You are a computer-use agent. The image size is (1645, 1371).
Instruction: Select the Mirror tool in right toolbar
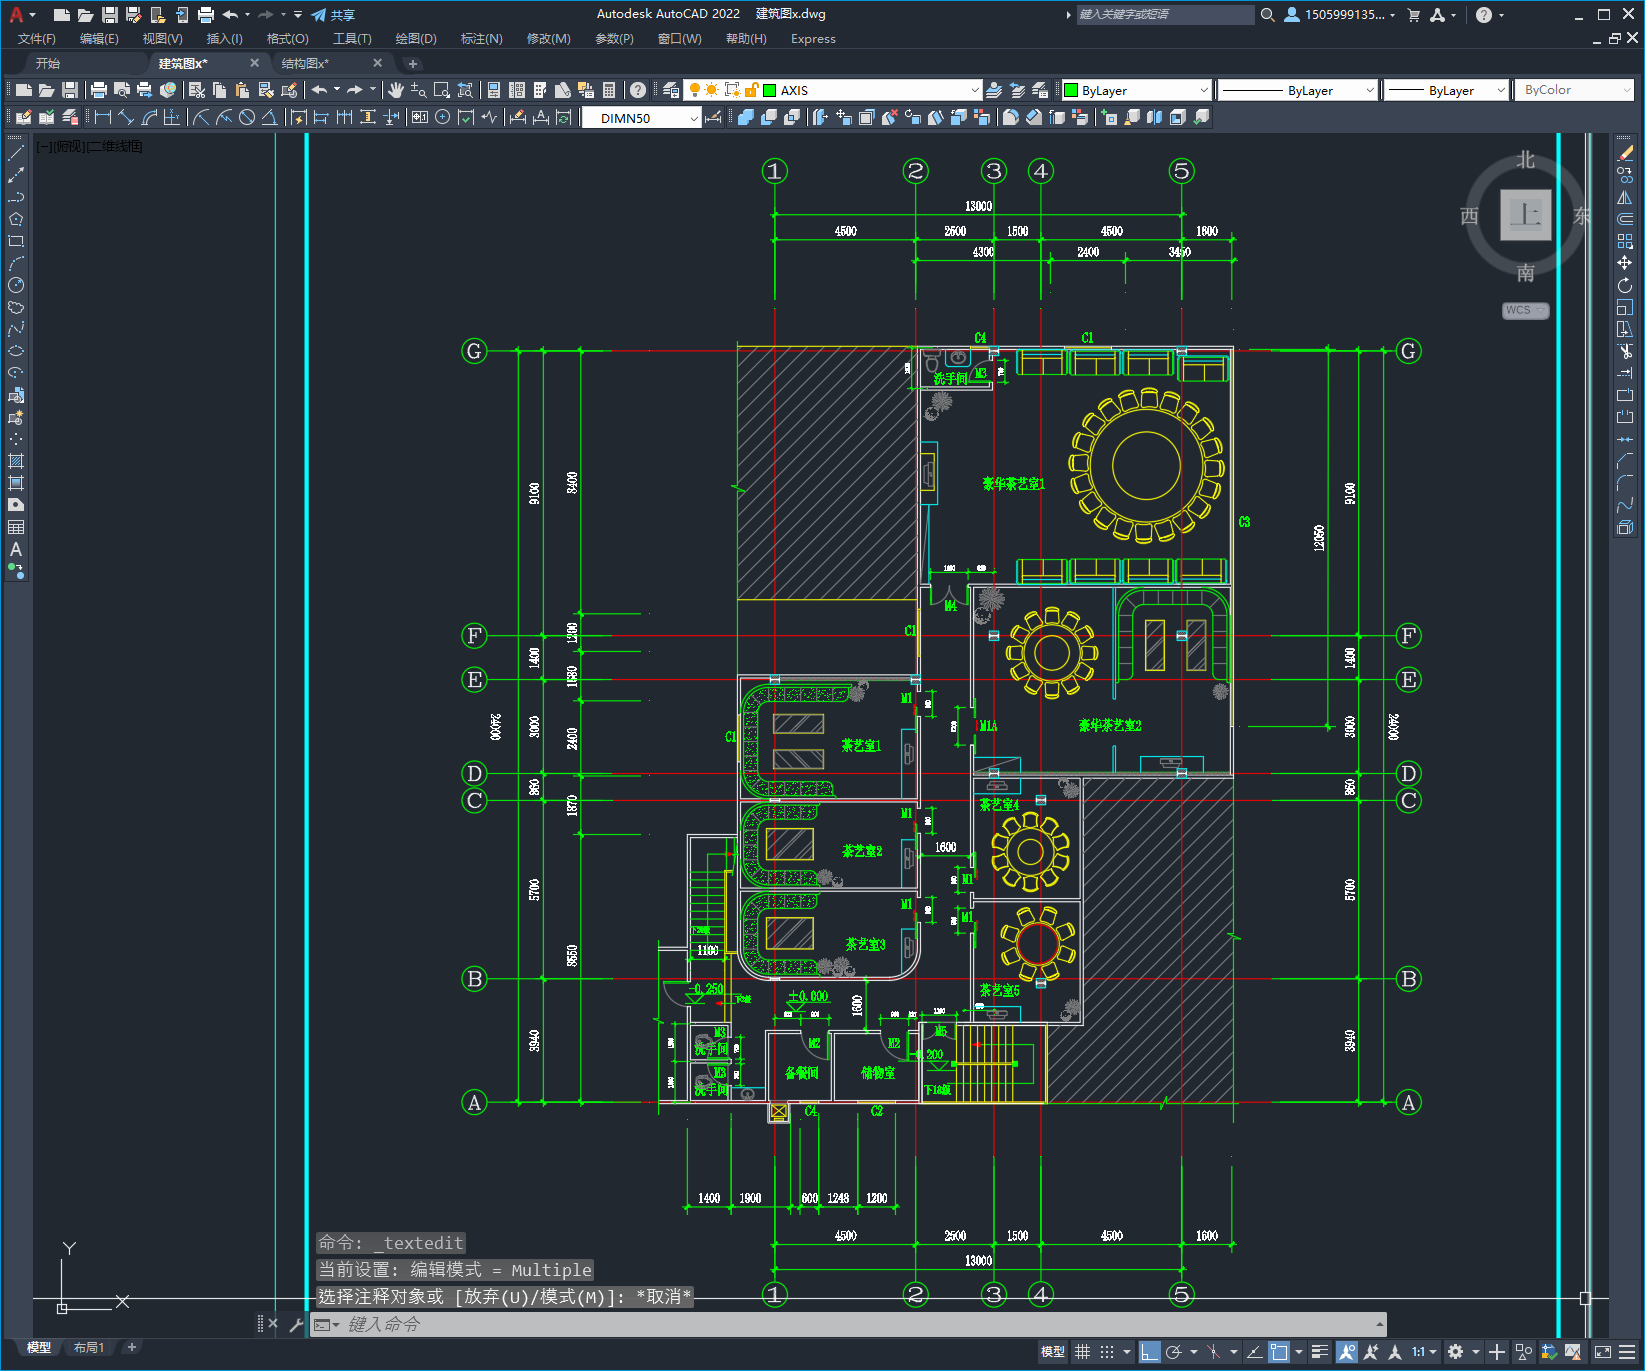(x=1625, y=197)
